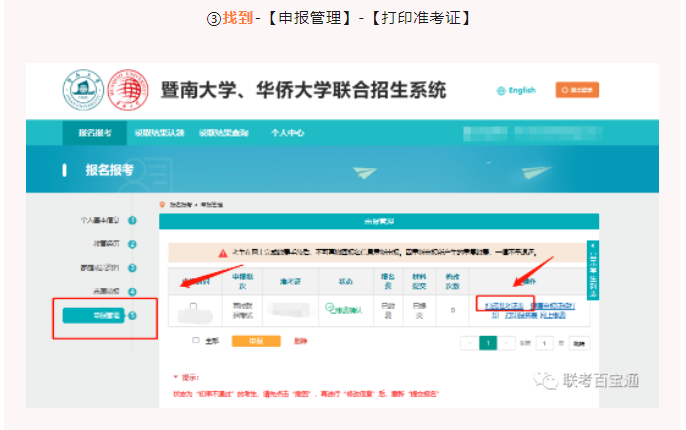Click the globe icon beside English
The width and height of the screenshot is (686, 430).
click(501, 90)
